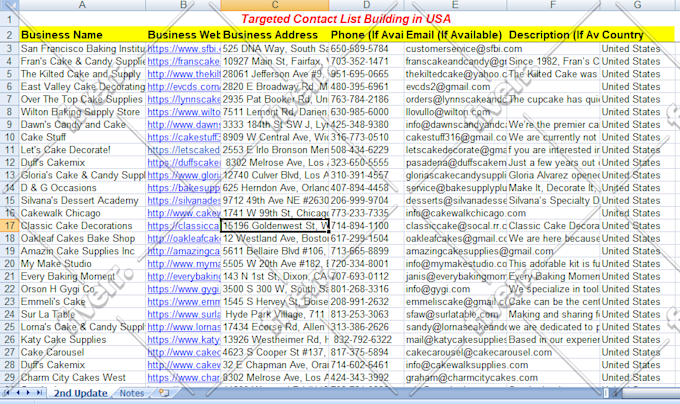Open Fran's Cake & Candy website link

pyautogui.click(x=184, y=62)
